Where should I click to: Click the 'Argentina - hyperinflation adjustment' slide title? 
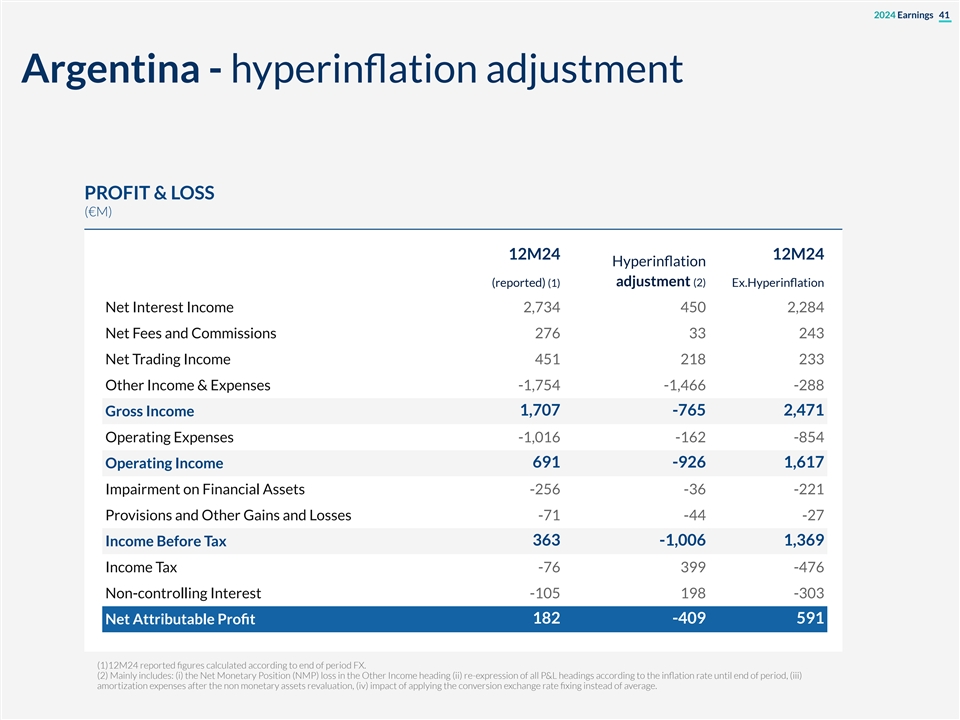[x=350, y=69]
